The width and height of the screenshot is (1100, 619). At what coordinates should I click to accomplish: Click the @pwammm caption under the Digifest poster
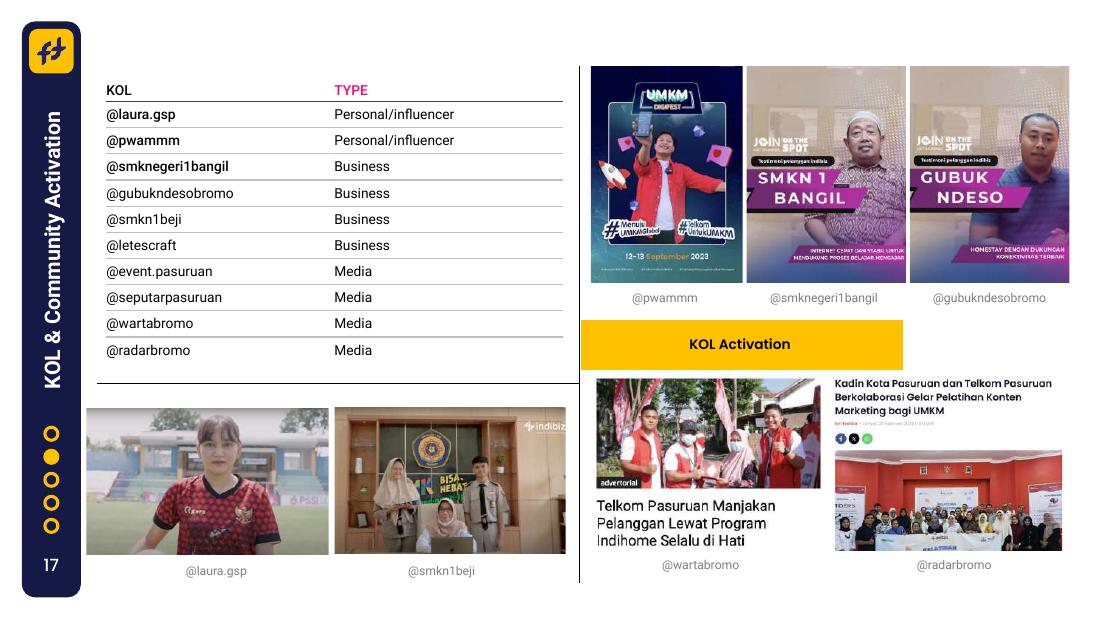click(665, 298)
